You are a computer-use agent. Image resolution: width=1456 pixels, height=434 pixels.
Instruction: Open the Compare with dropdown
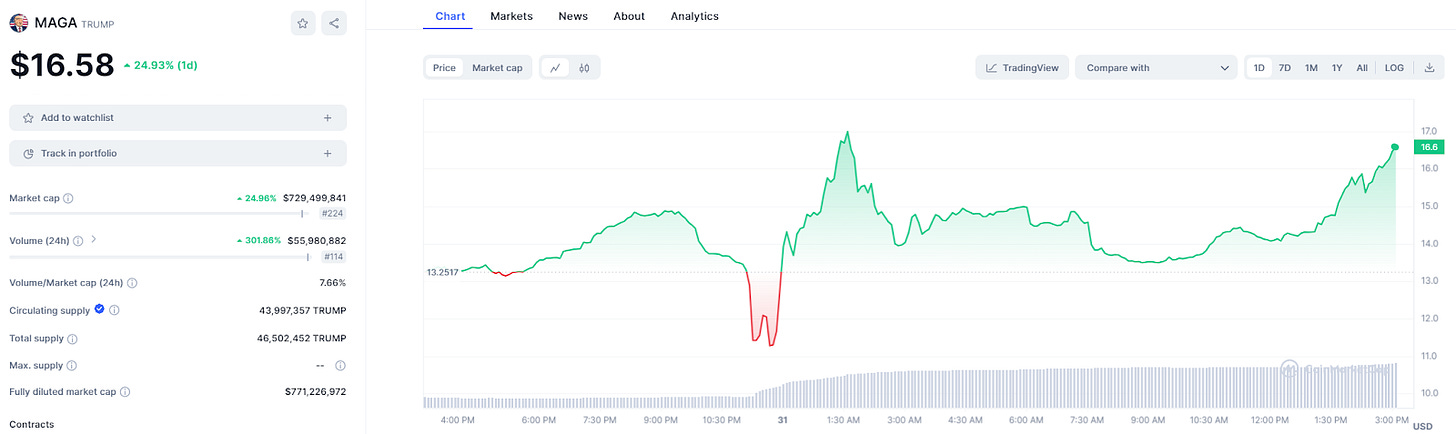pyautogui.click(x=1156, y=68)
